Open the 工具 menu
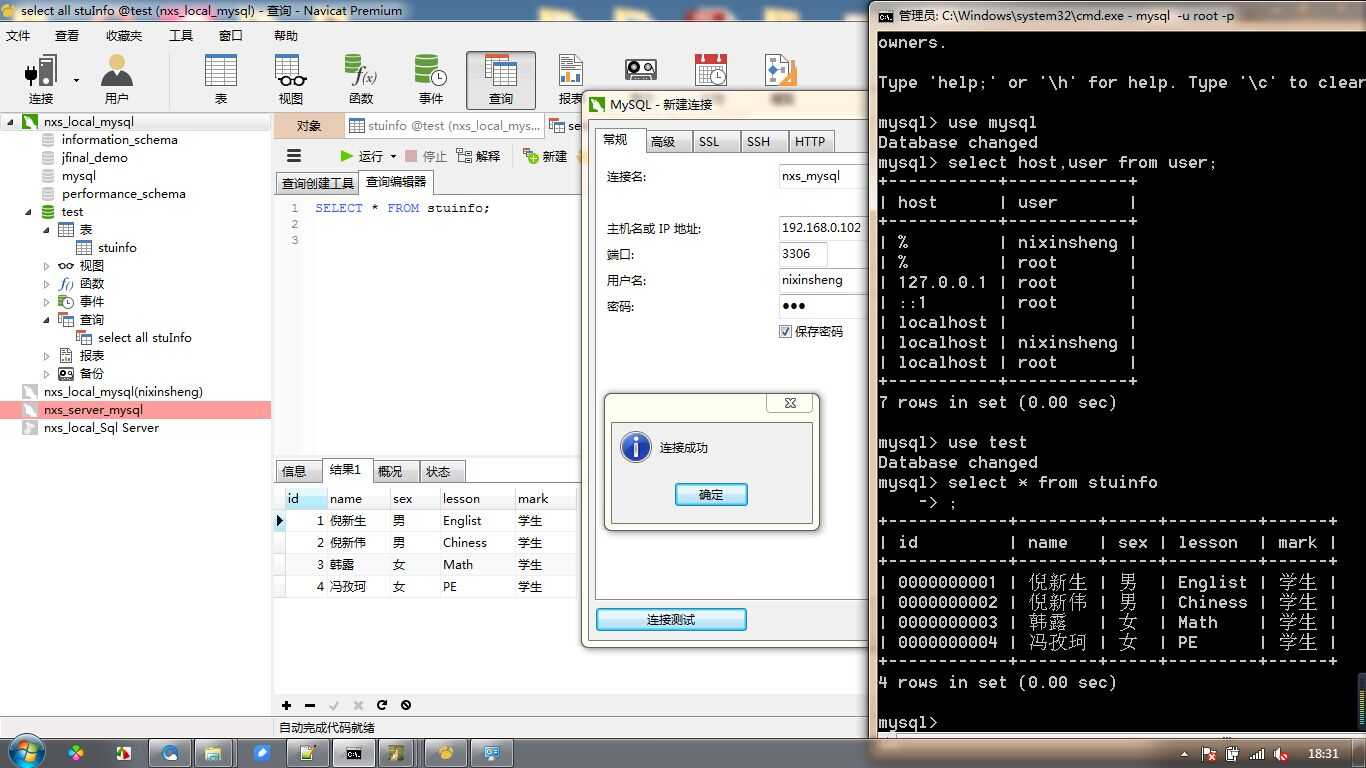Screen dimensions: 1366x768 point(181,35)
